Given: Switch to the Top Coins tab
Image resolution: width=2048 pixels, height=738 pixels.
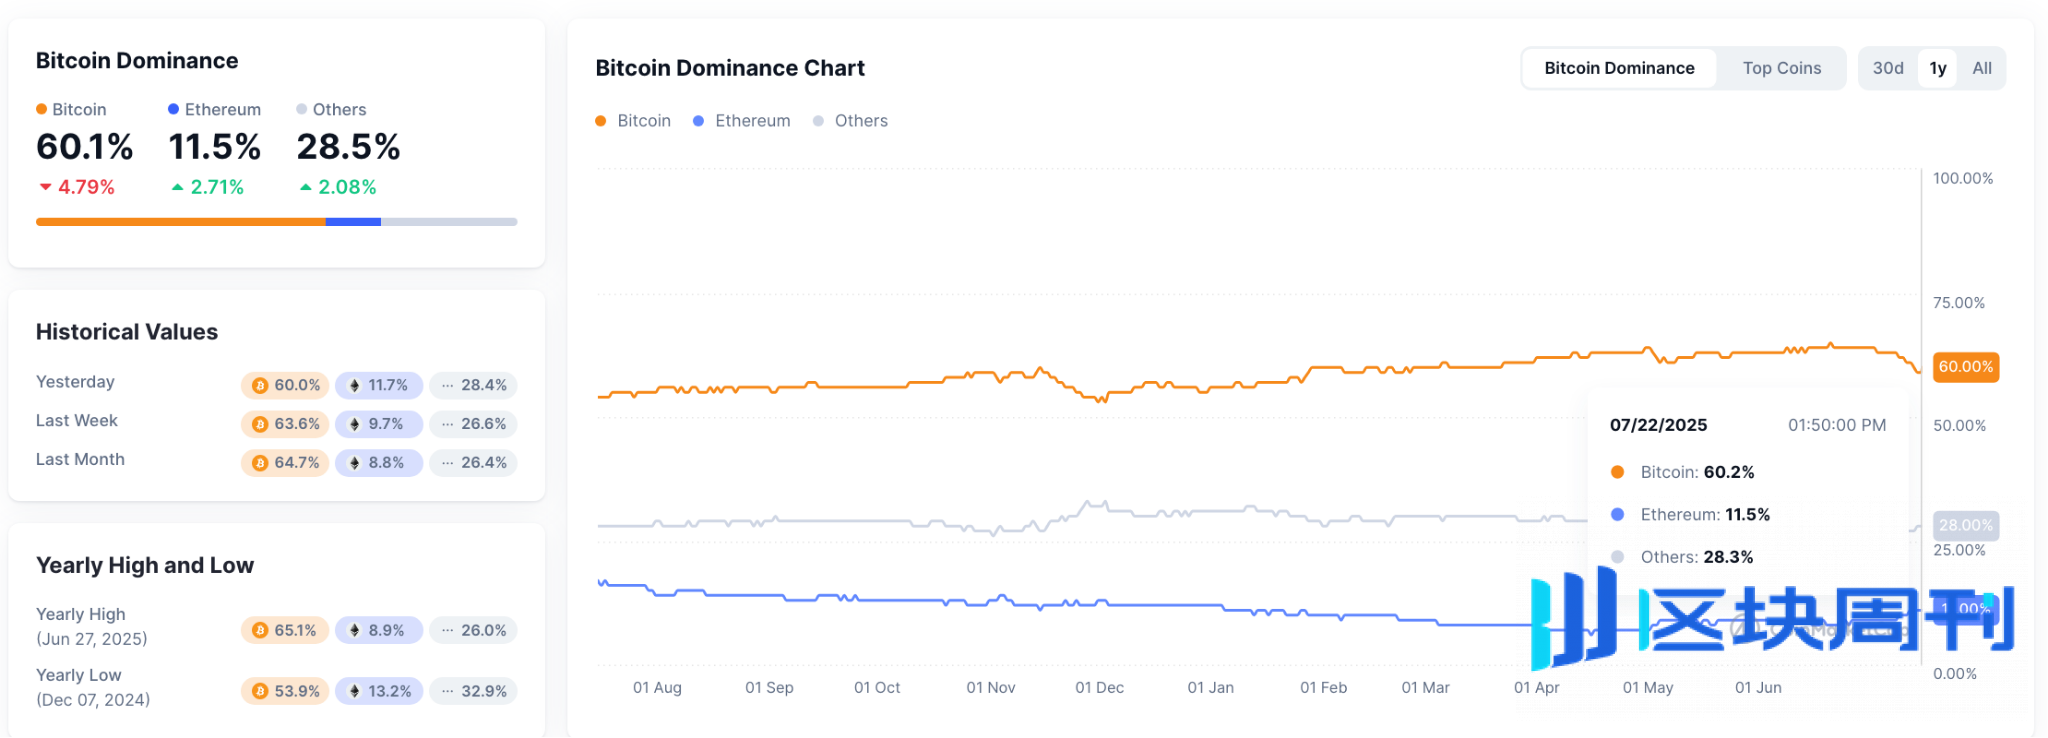Looking at the screenshot, I should tap(1781, 68).
